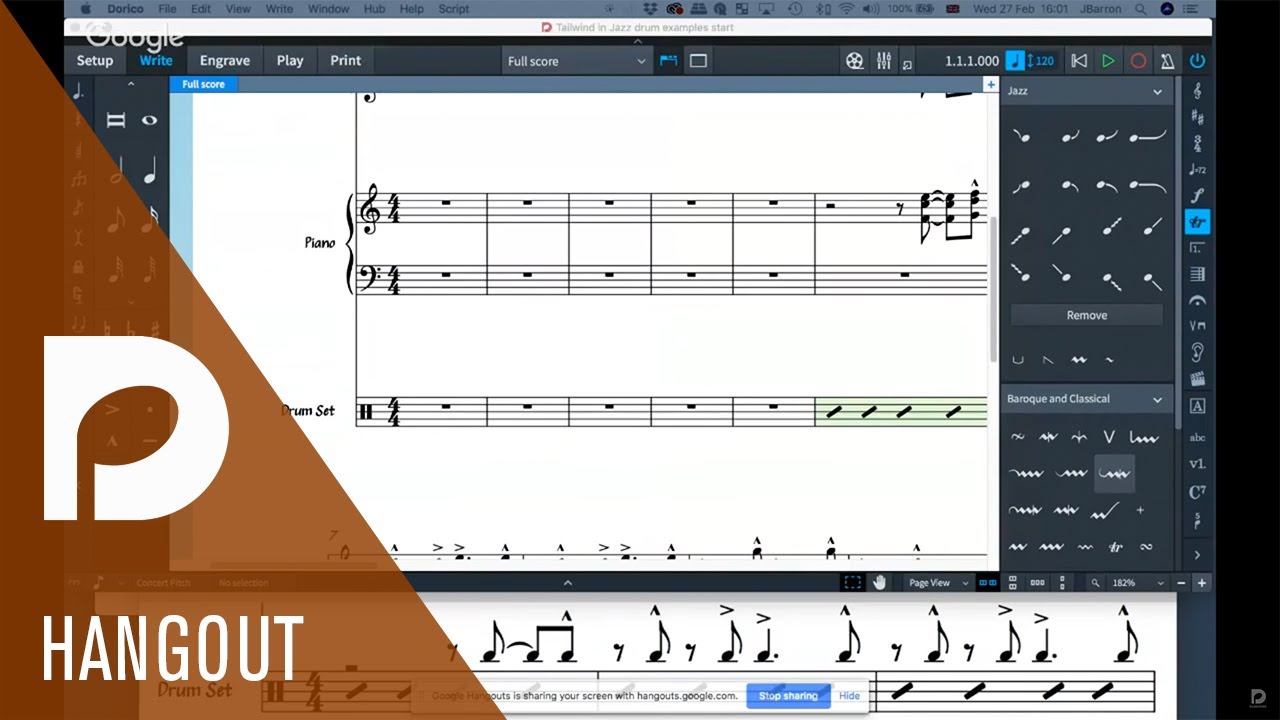Open the Print mode tab
The height and width of the screenshot is (720, 1280).
[346, 61]
